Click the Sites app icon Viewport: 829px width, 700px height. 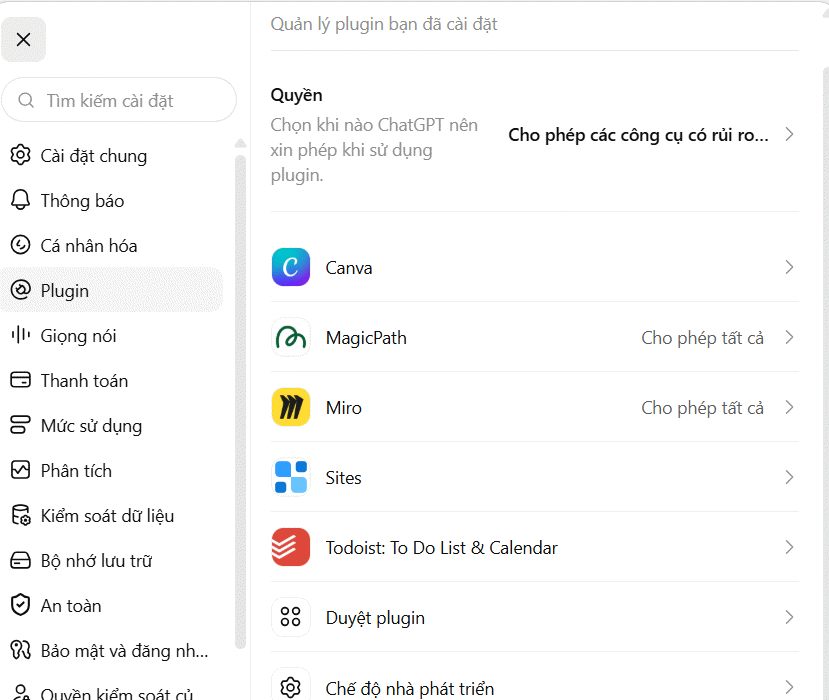click(x=291, y=477)
